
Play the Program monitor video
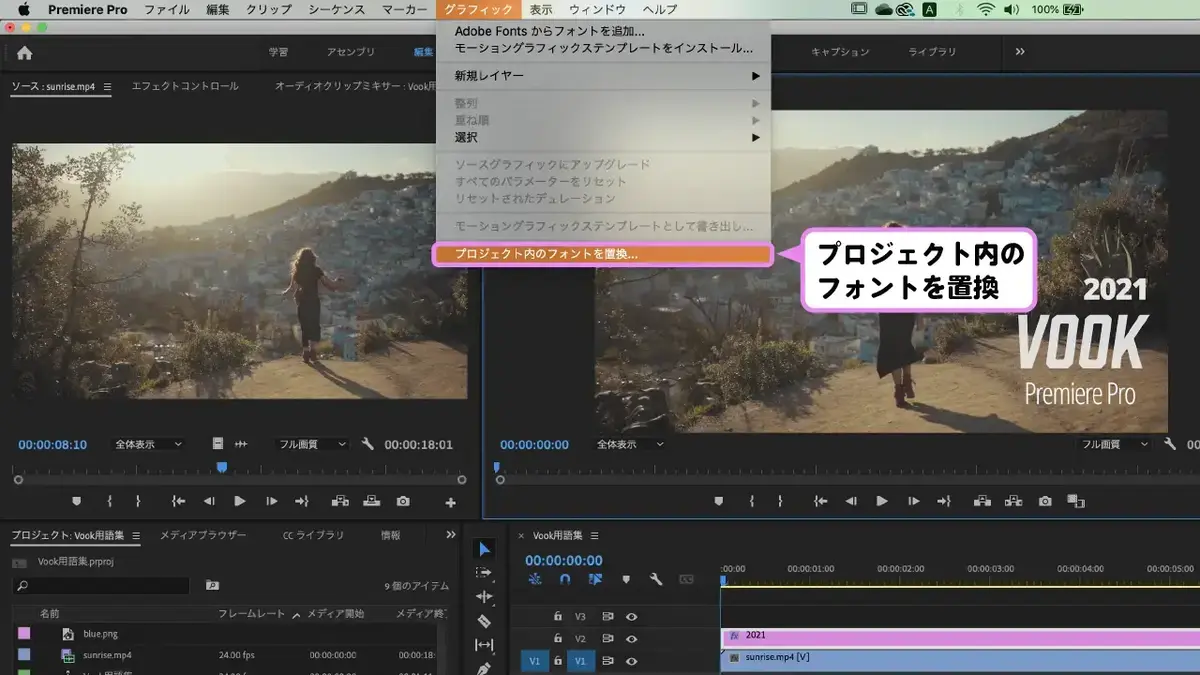(881, 501)
